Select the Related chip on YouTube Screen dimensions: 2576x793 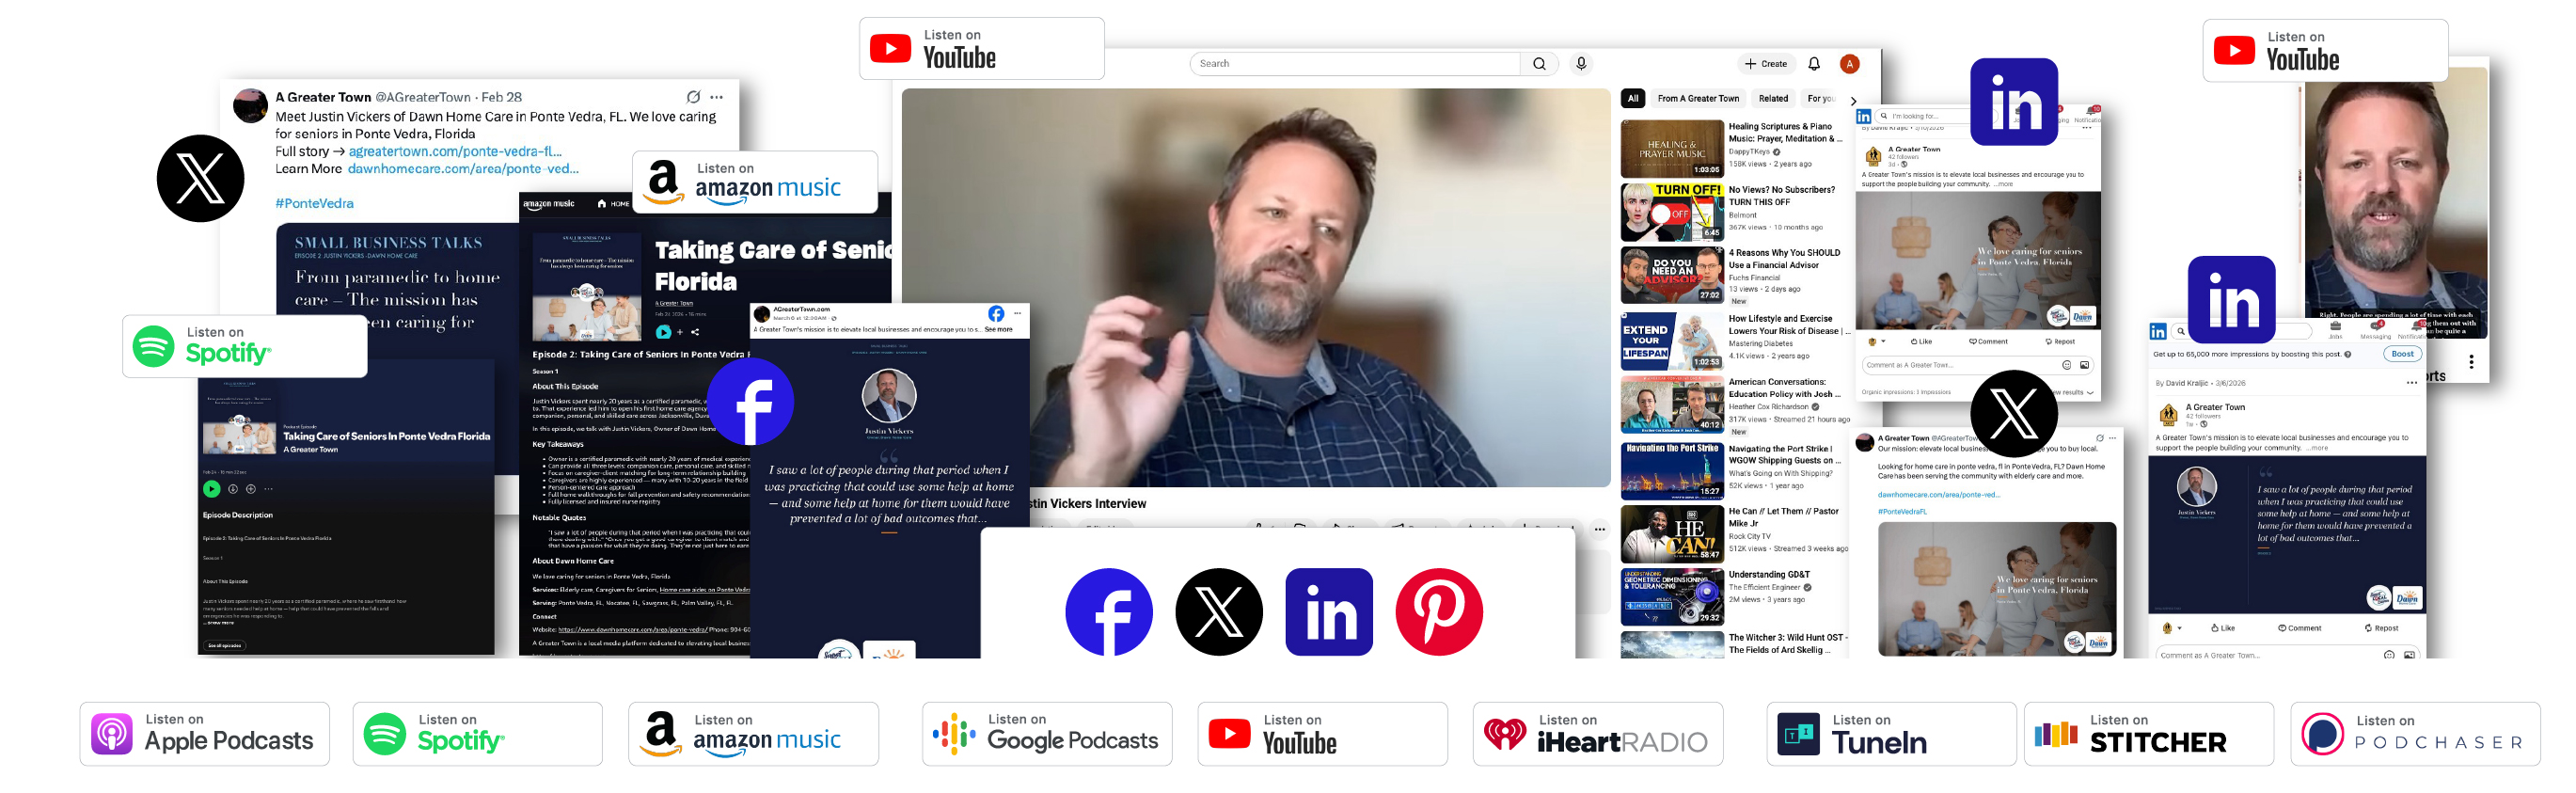tap(1773, 98)
